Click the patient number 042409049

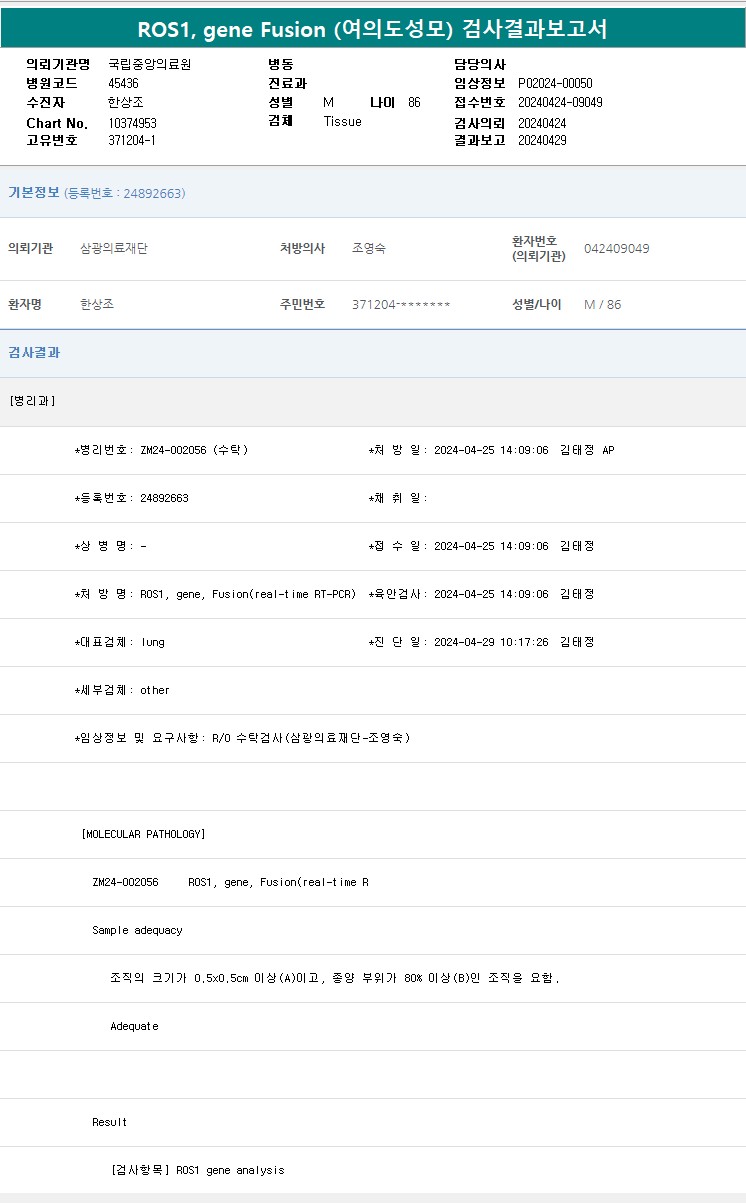pos(616,248)
